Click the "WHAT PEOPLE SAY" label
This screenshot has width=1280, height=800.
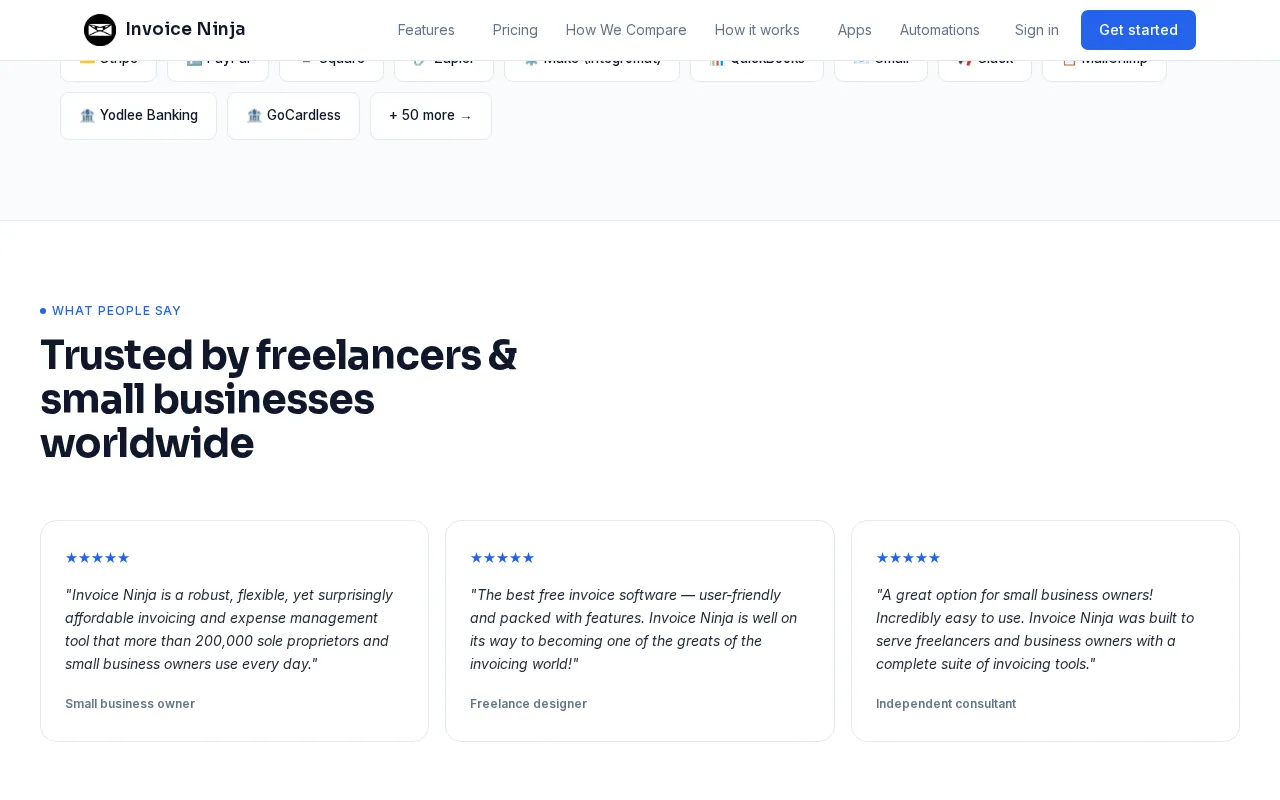116,311
